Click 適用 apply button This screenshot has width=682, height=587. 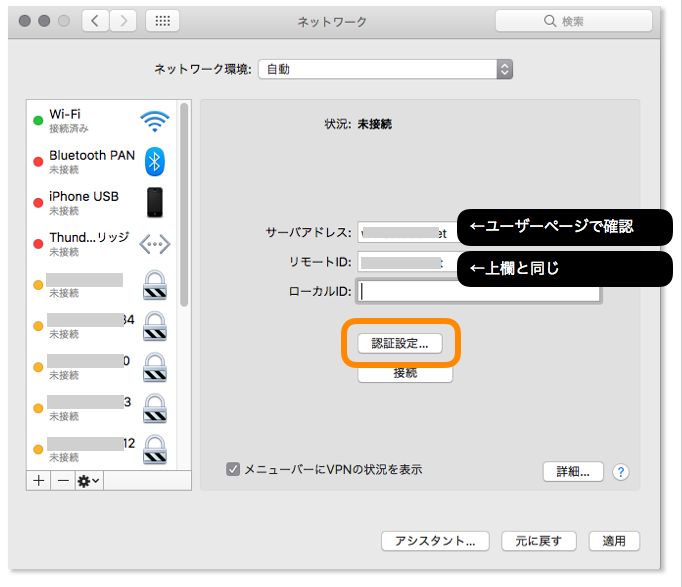(614, 541)
